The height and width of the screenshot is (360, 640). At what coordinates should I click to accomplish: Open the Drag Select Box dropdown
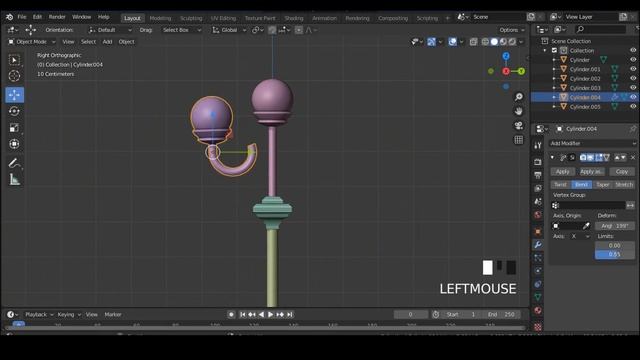[181, 30]
